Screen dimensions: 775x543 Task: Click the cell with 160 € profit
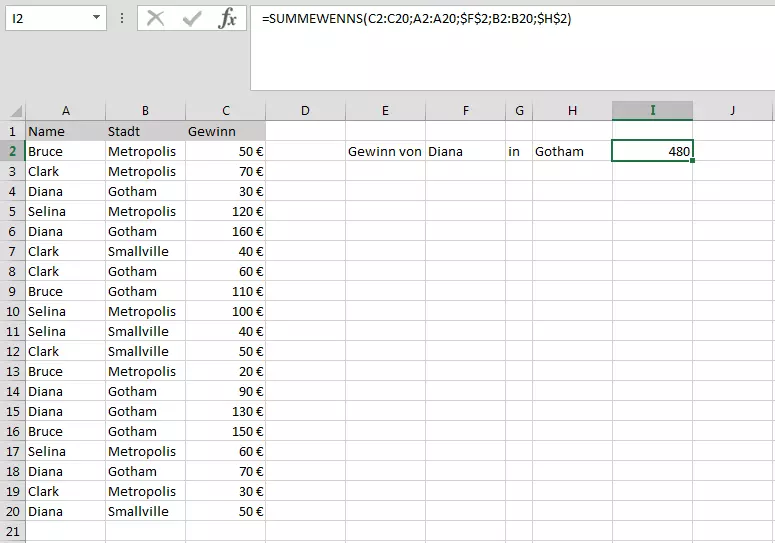(x=226, y=231)
